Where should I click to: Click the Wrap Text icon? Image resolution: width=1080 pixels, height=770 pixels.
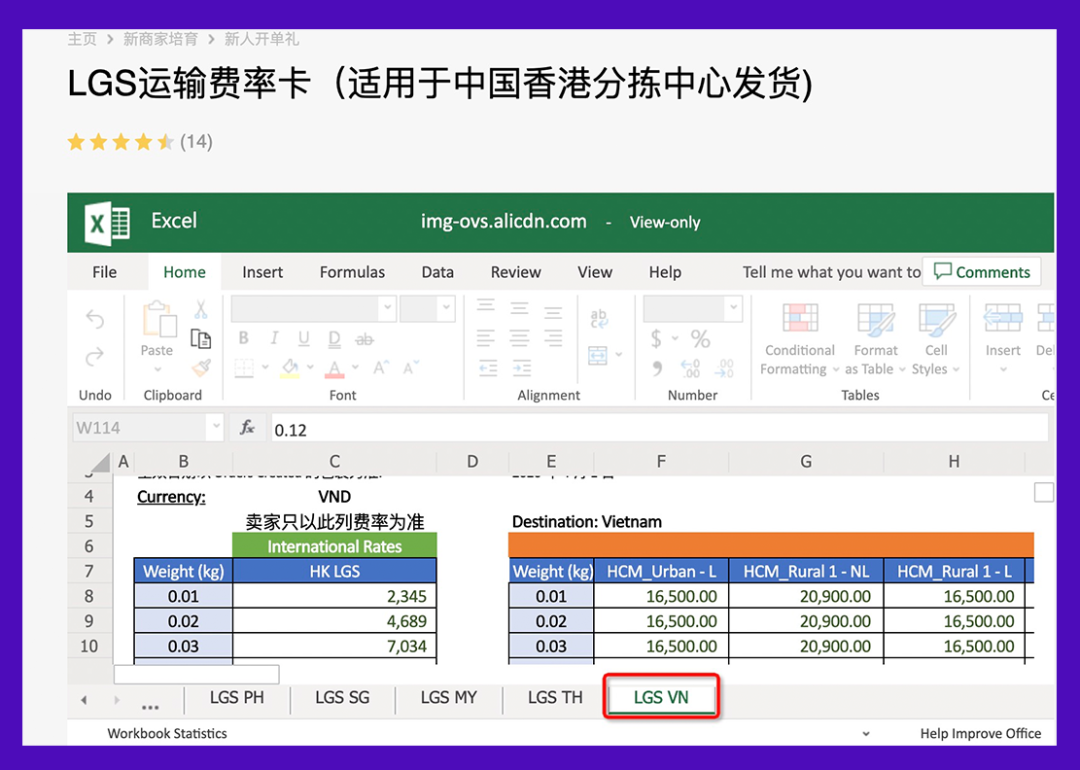coord(599,318)
